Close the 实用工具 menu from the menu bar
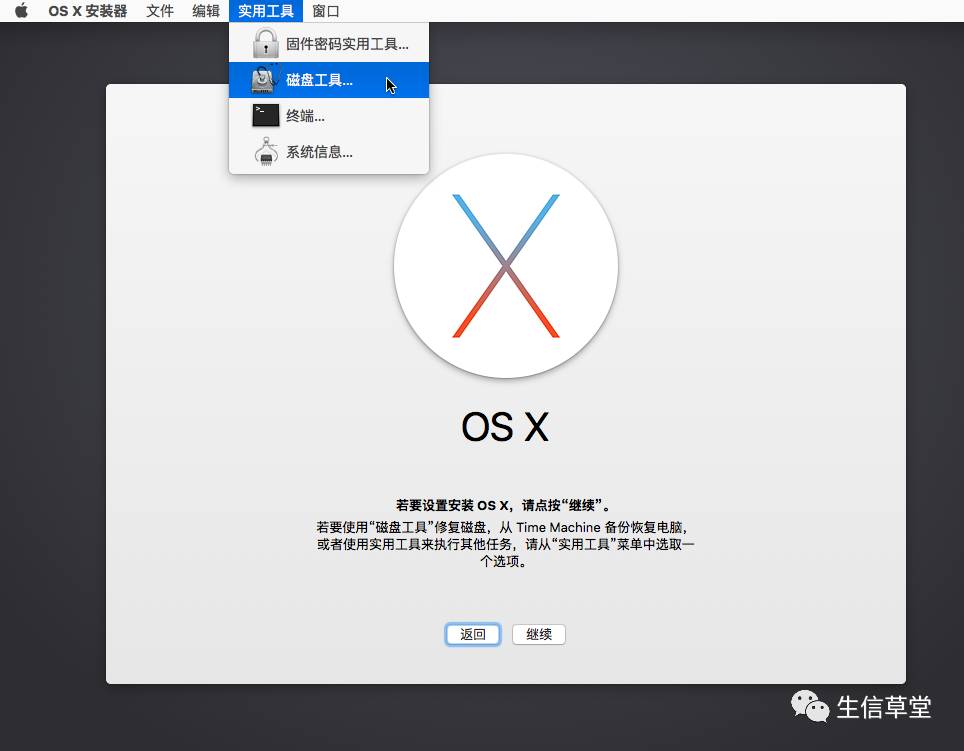Image resolution: width=964 pixels, height=751 pixels. pos(266,11)
